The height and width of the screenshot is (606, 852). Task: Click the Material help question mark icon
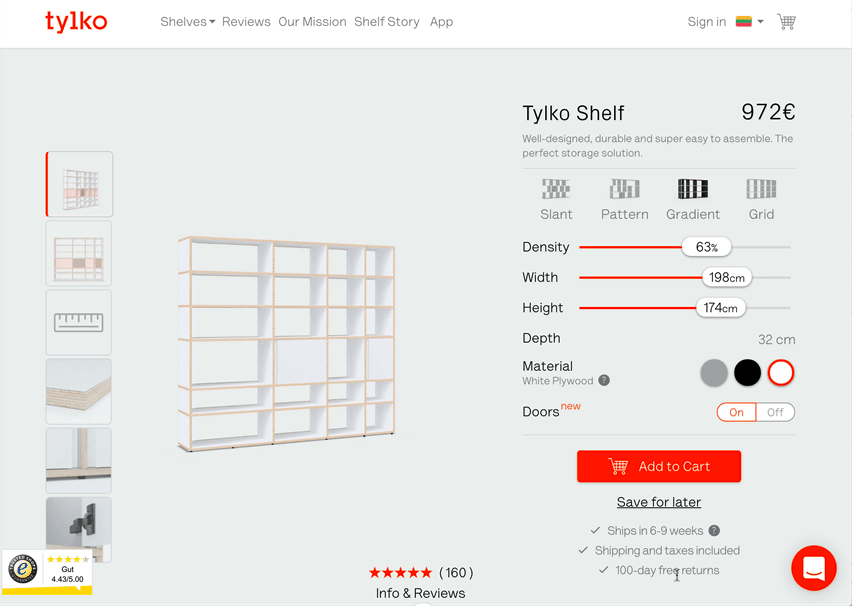click(604, 380)
